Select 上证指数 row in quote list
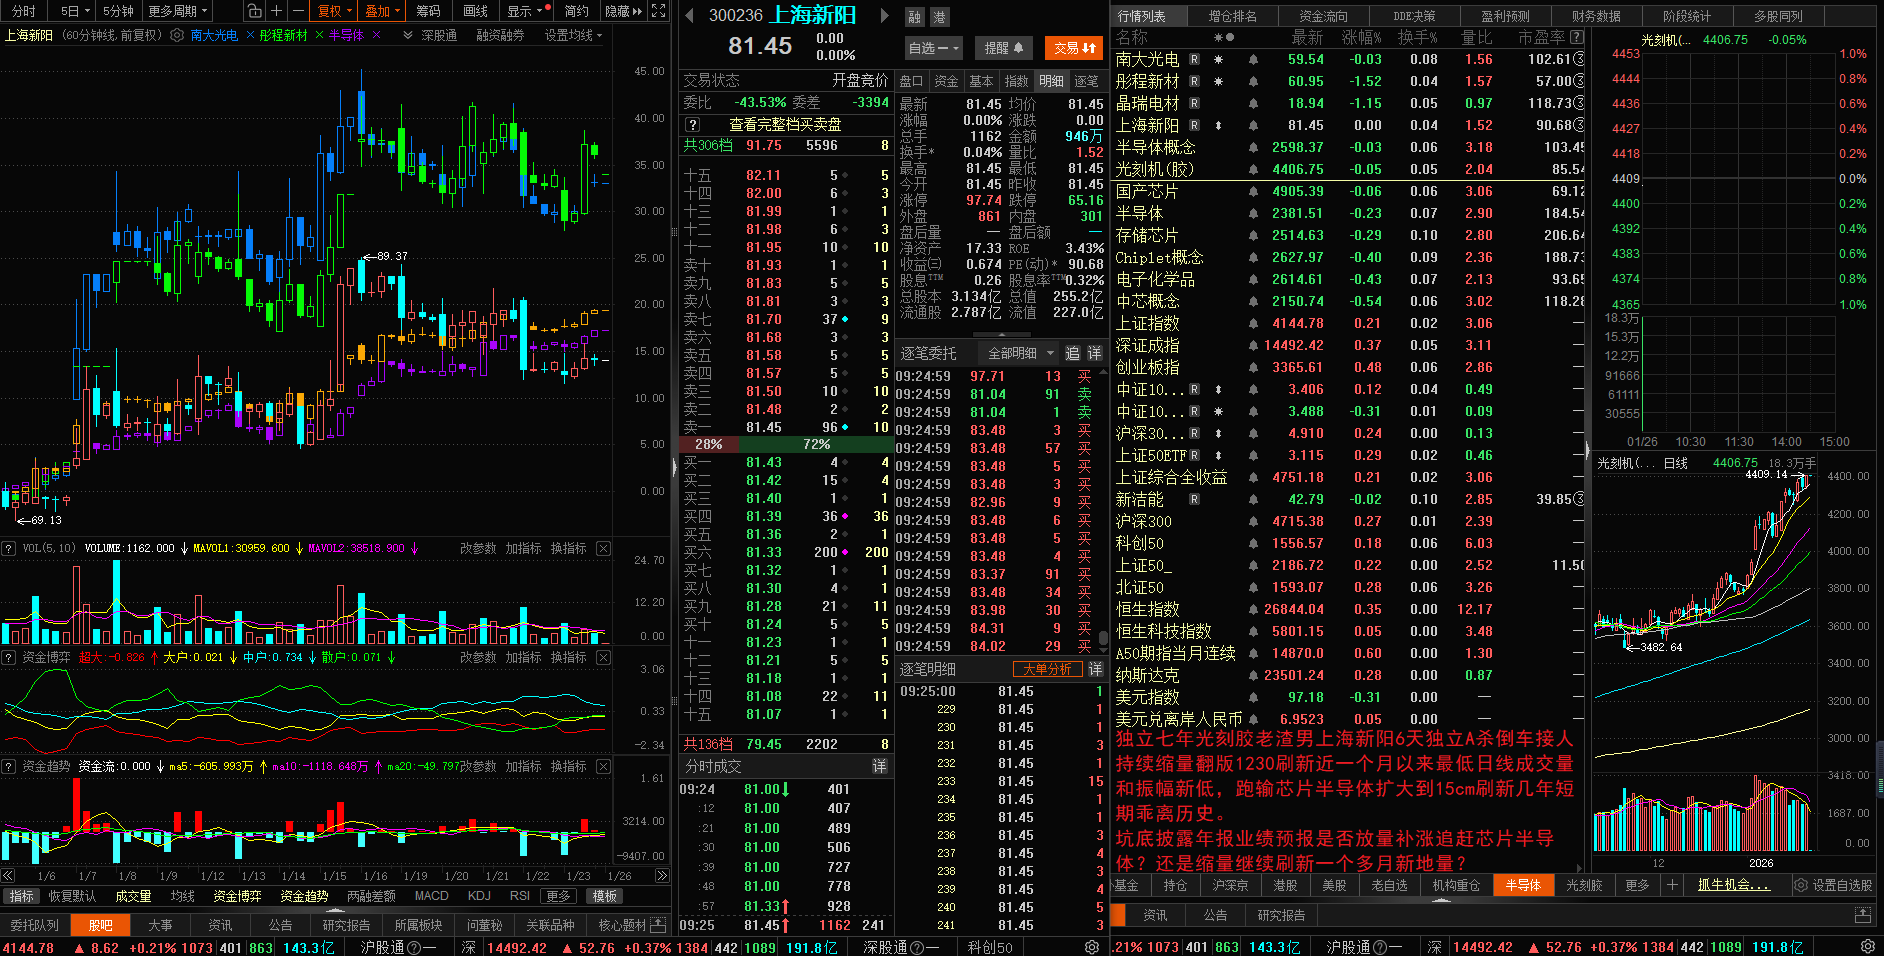The image size is (1884, 956). click(1348, 323)
